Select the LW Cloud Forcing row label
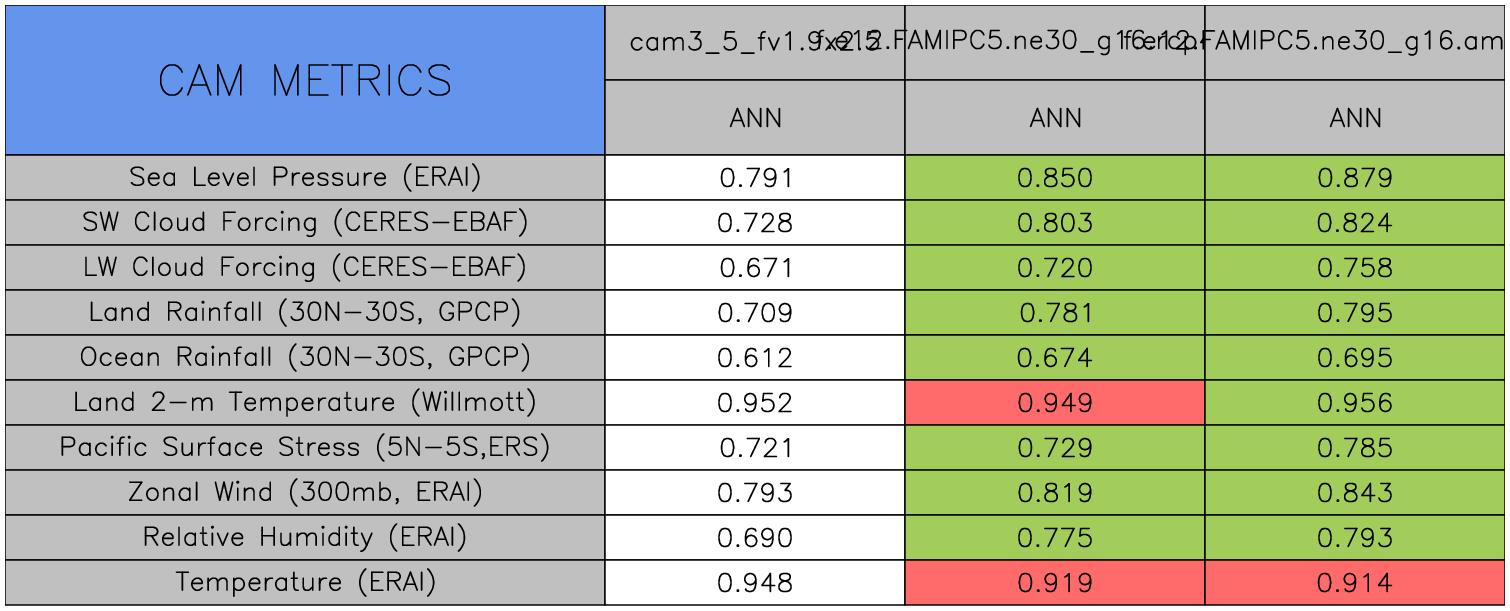 coord(305,268)
